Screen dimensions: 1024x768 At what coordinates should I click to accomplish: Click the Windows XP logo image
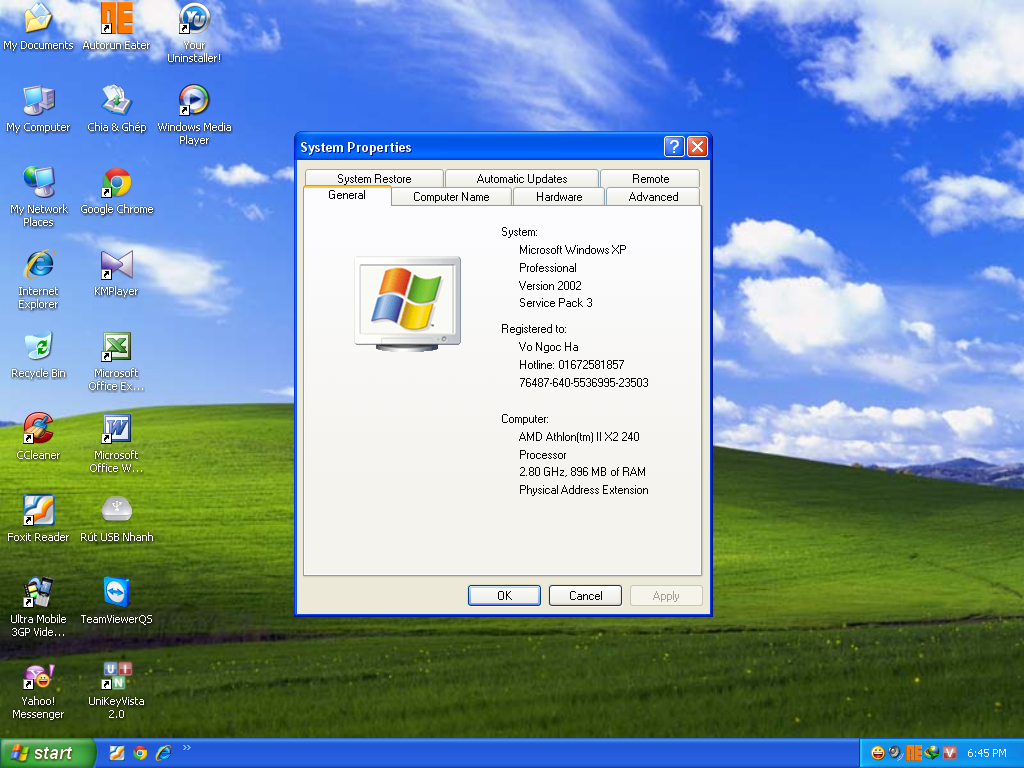pyautogui.click(x=408, y=303)
